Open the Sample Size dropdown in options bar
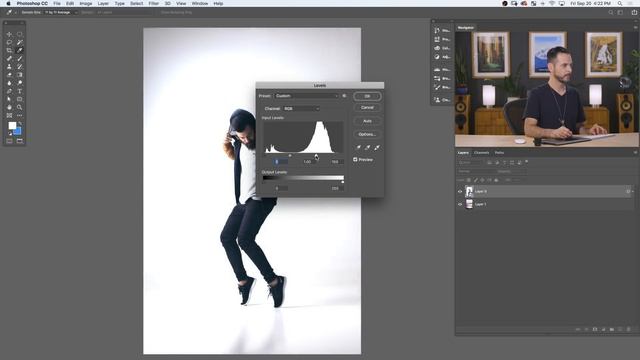 tap(61, 13)
